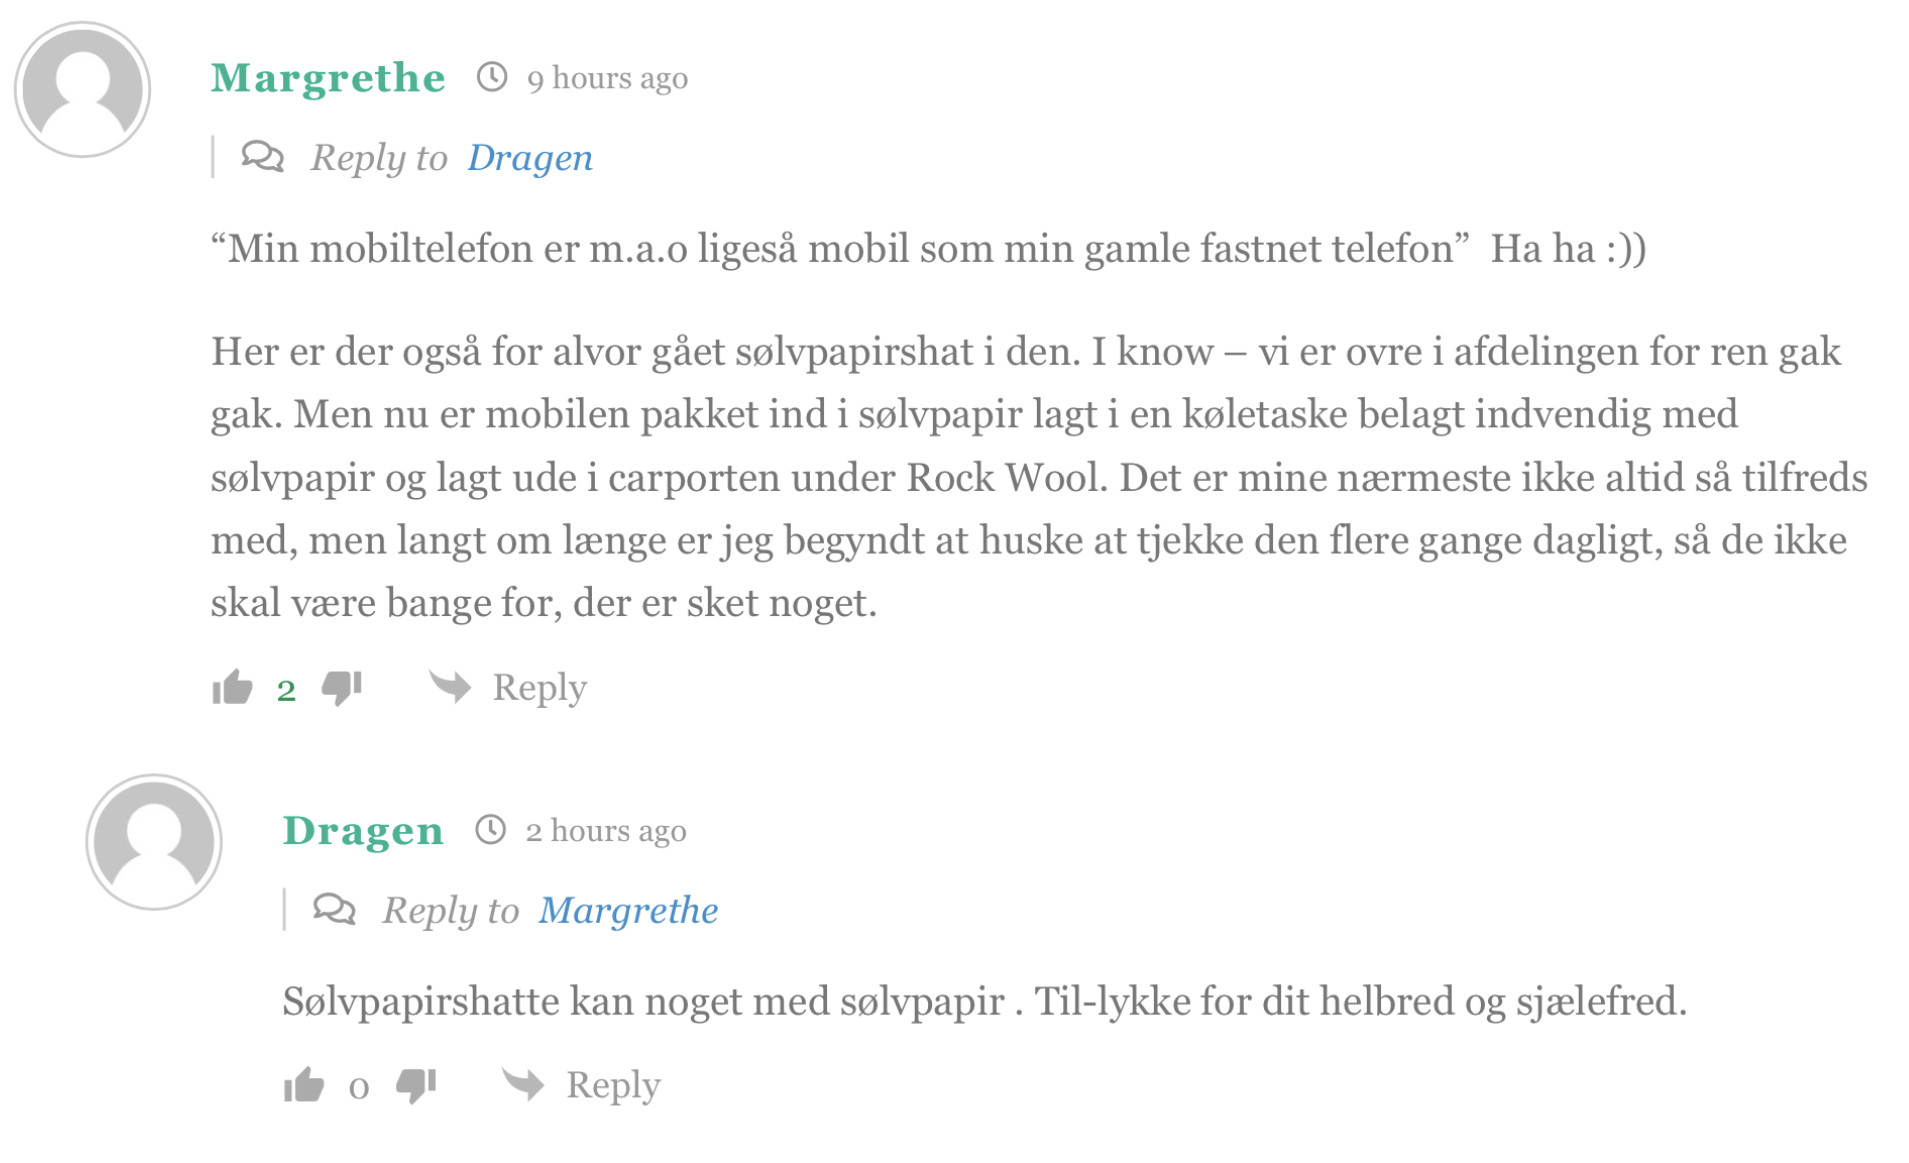Click the clock icon beside 2 hours ago
The image size is (1909, 1163).
490,830
